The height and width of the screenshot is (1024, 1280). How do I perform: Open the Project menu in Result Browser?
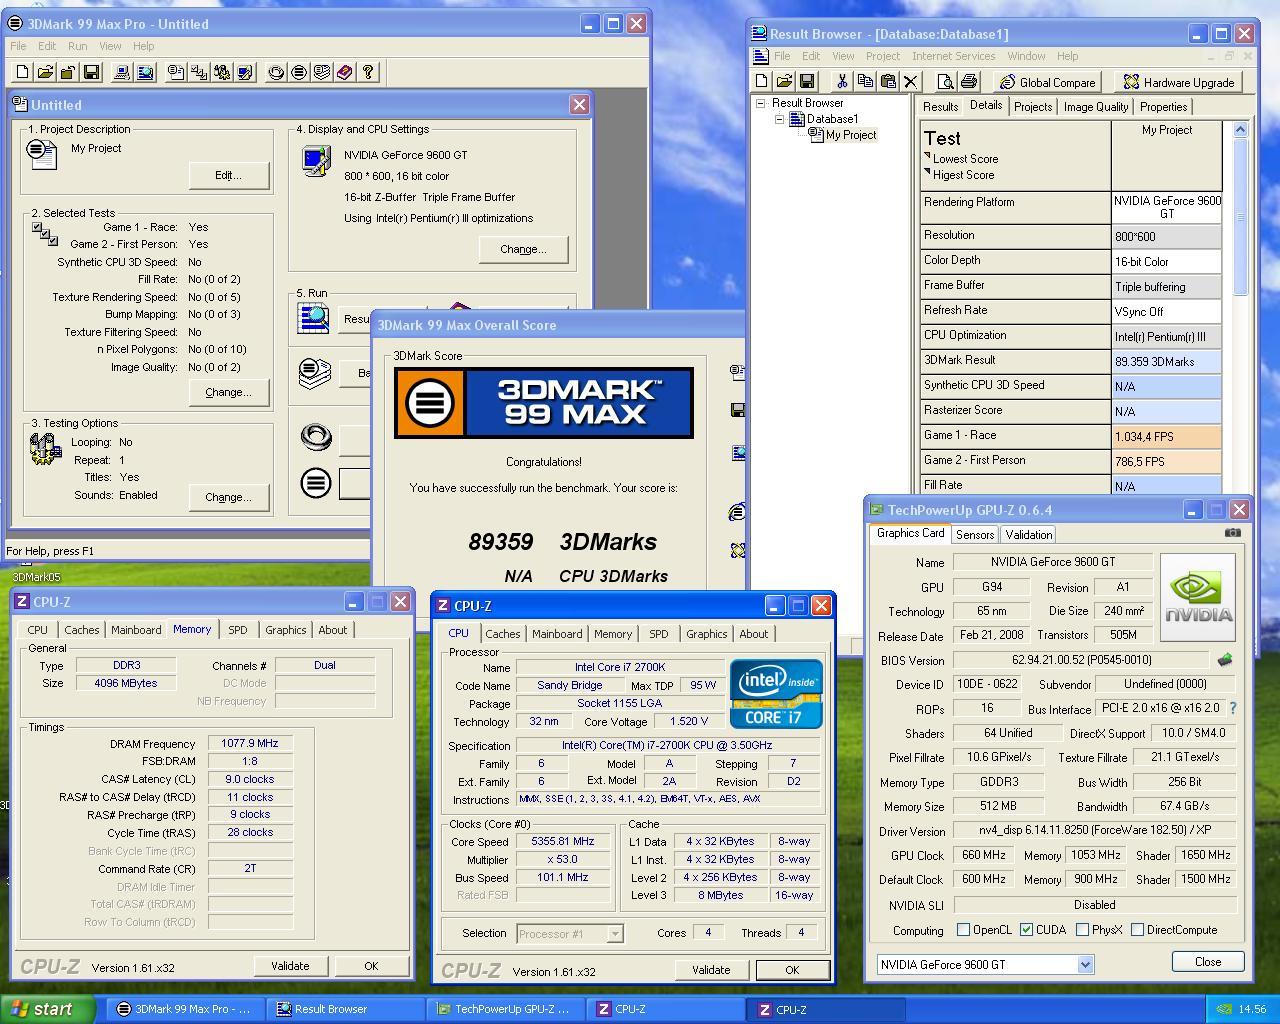pos(883,56)
